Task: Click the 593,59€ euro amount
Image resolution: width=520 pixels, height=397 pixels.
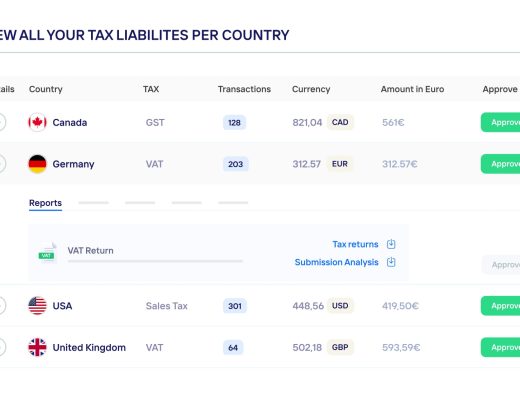Action: coord(401,348)
